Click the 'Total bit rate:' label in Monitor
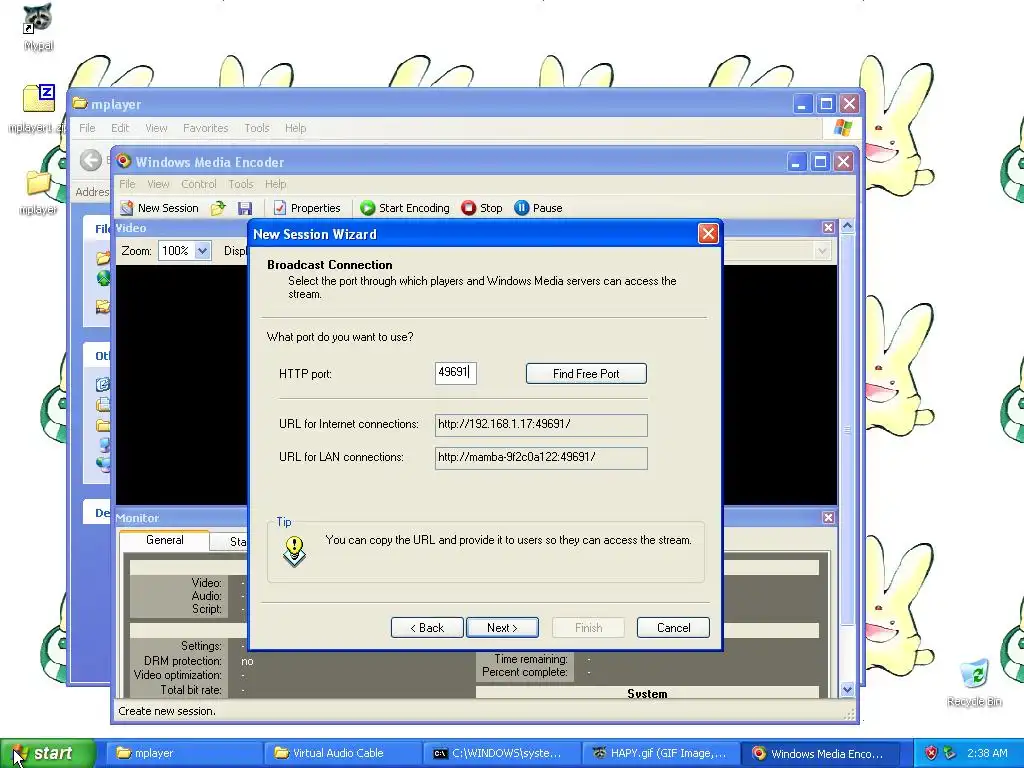Viewport: 1024px width, 768px height. (x=191, y=690)
